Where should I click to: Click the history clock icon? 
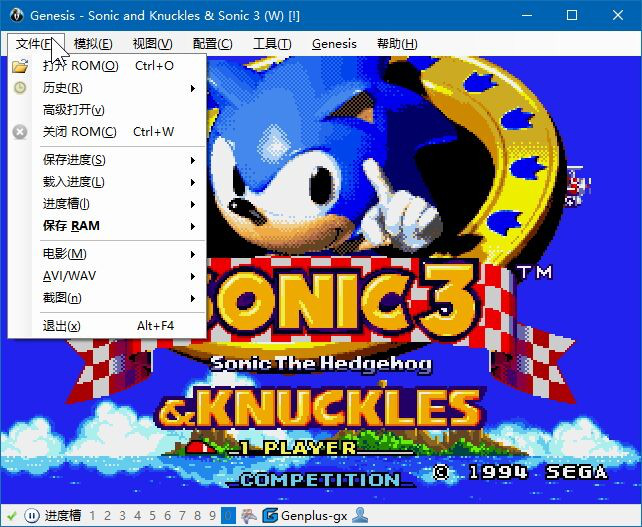(20, 88)
